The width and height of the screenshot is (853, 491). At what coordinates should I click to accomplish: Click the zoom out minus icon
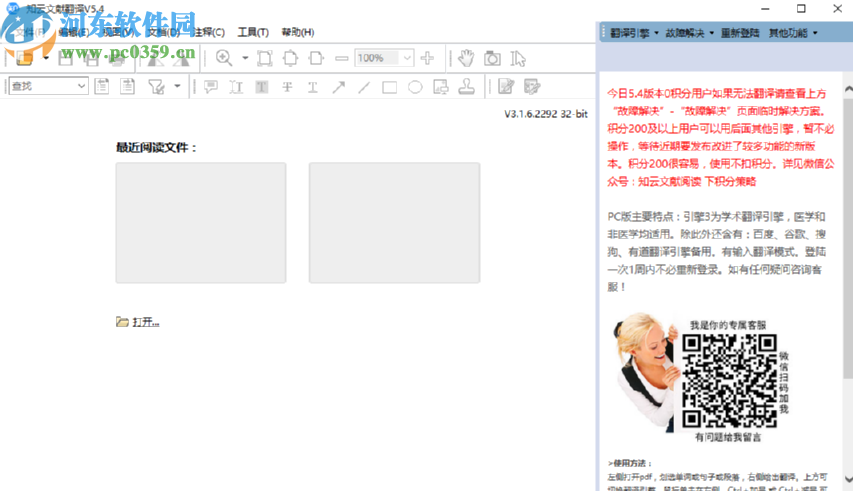pos(342,58)
